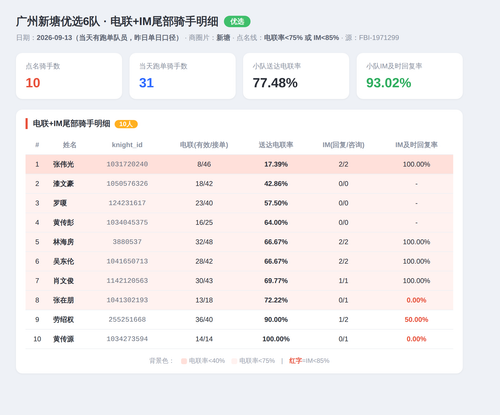Screen dimensions: 500x415
Task: Click knight id 255251668
Action: click(127, 319)
